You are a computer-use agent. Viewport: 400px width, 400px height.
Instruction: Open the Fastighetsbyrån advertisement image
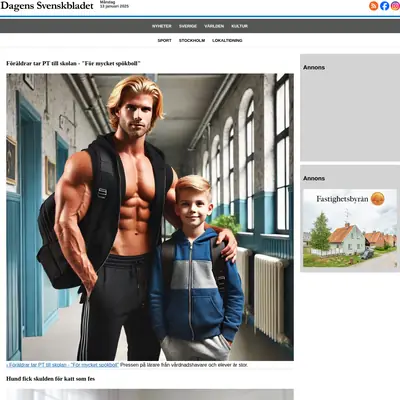350,228
